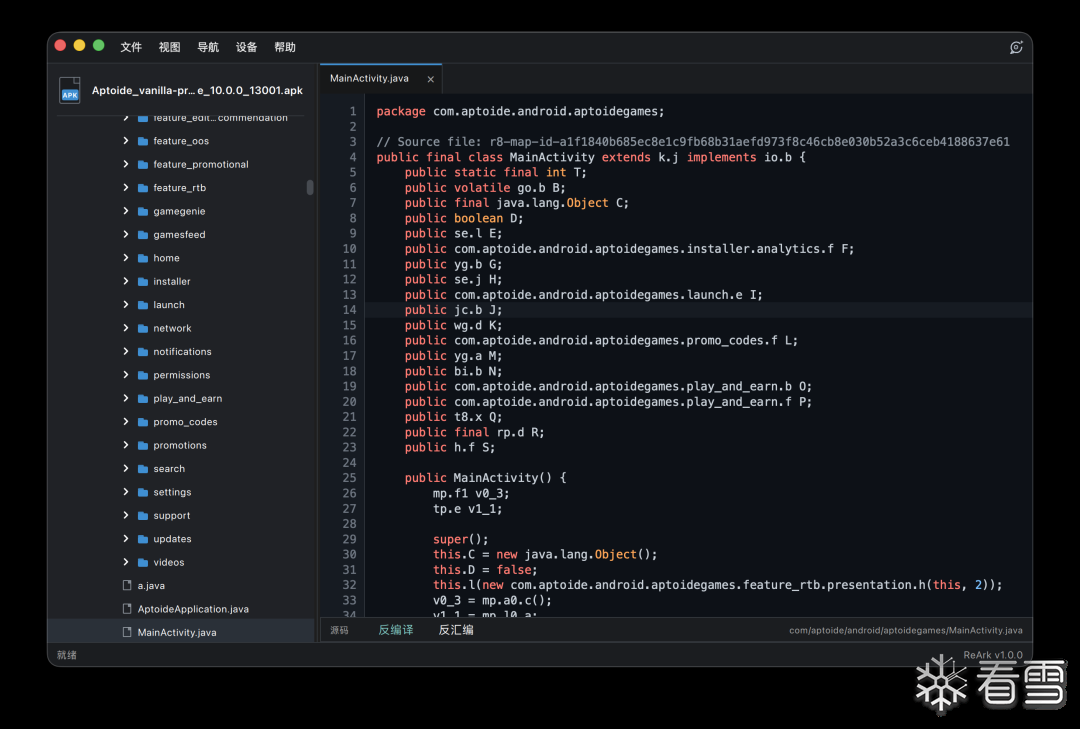Click the file icon next to MainActivity.java in tree
The width and height of the screenshot is (1080, 729).
pyautogui.click(x=127, y=633)
